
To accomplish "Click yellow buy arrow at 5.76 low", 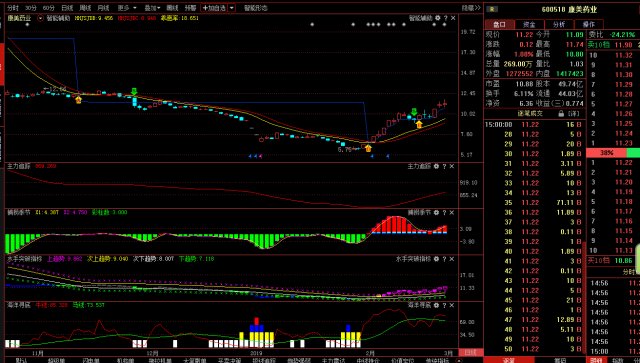I will 368,148.
